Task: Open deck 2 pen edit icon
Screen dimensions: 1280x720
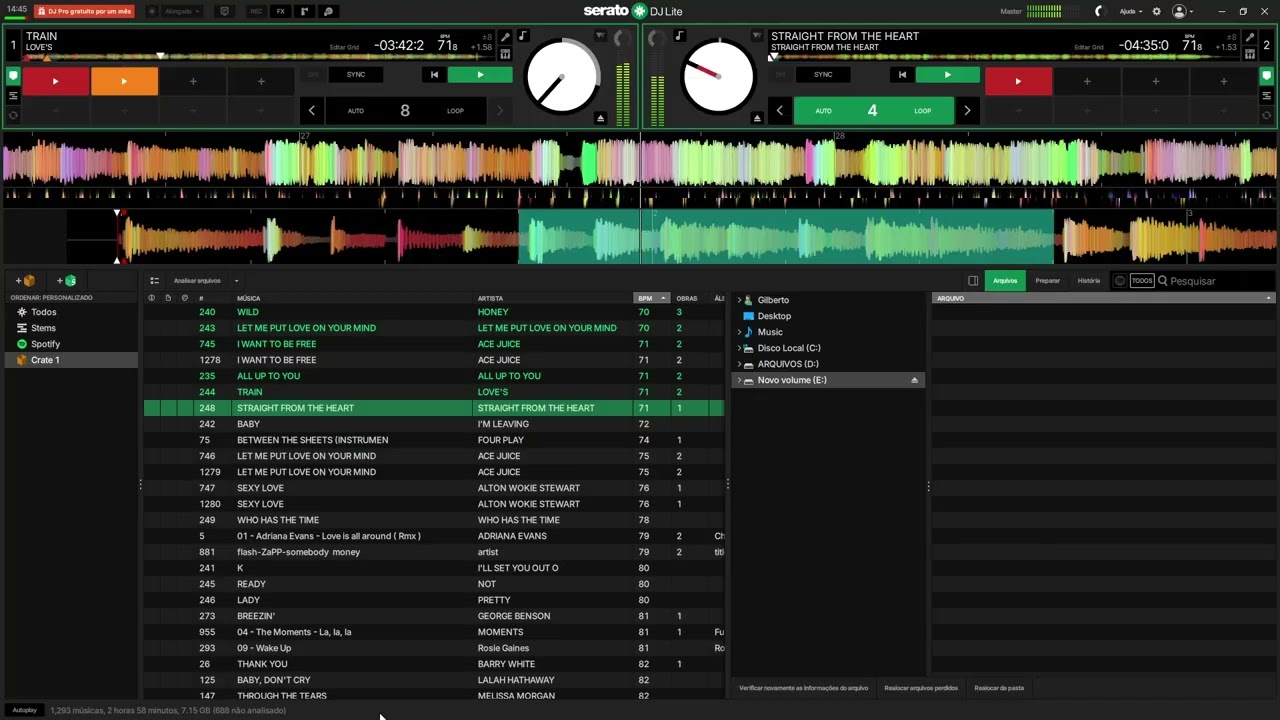Action: coord(1249,38)
